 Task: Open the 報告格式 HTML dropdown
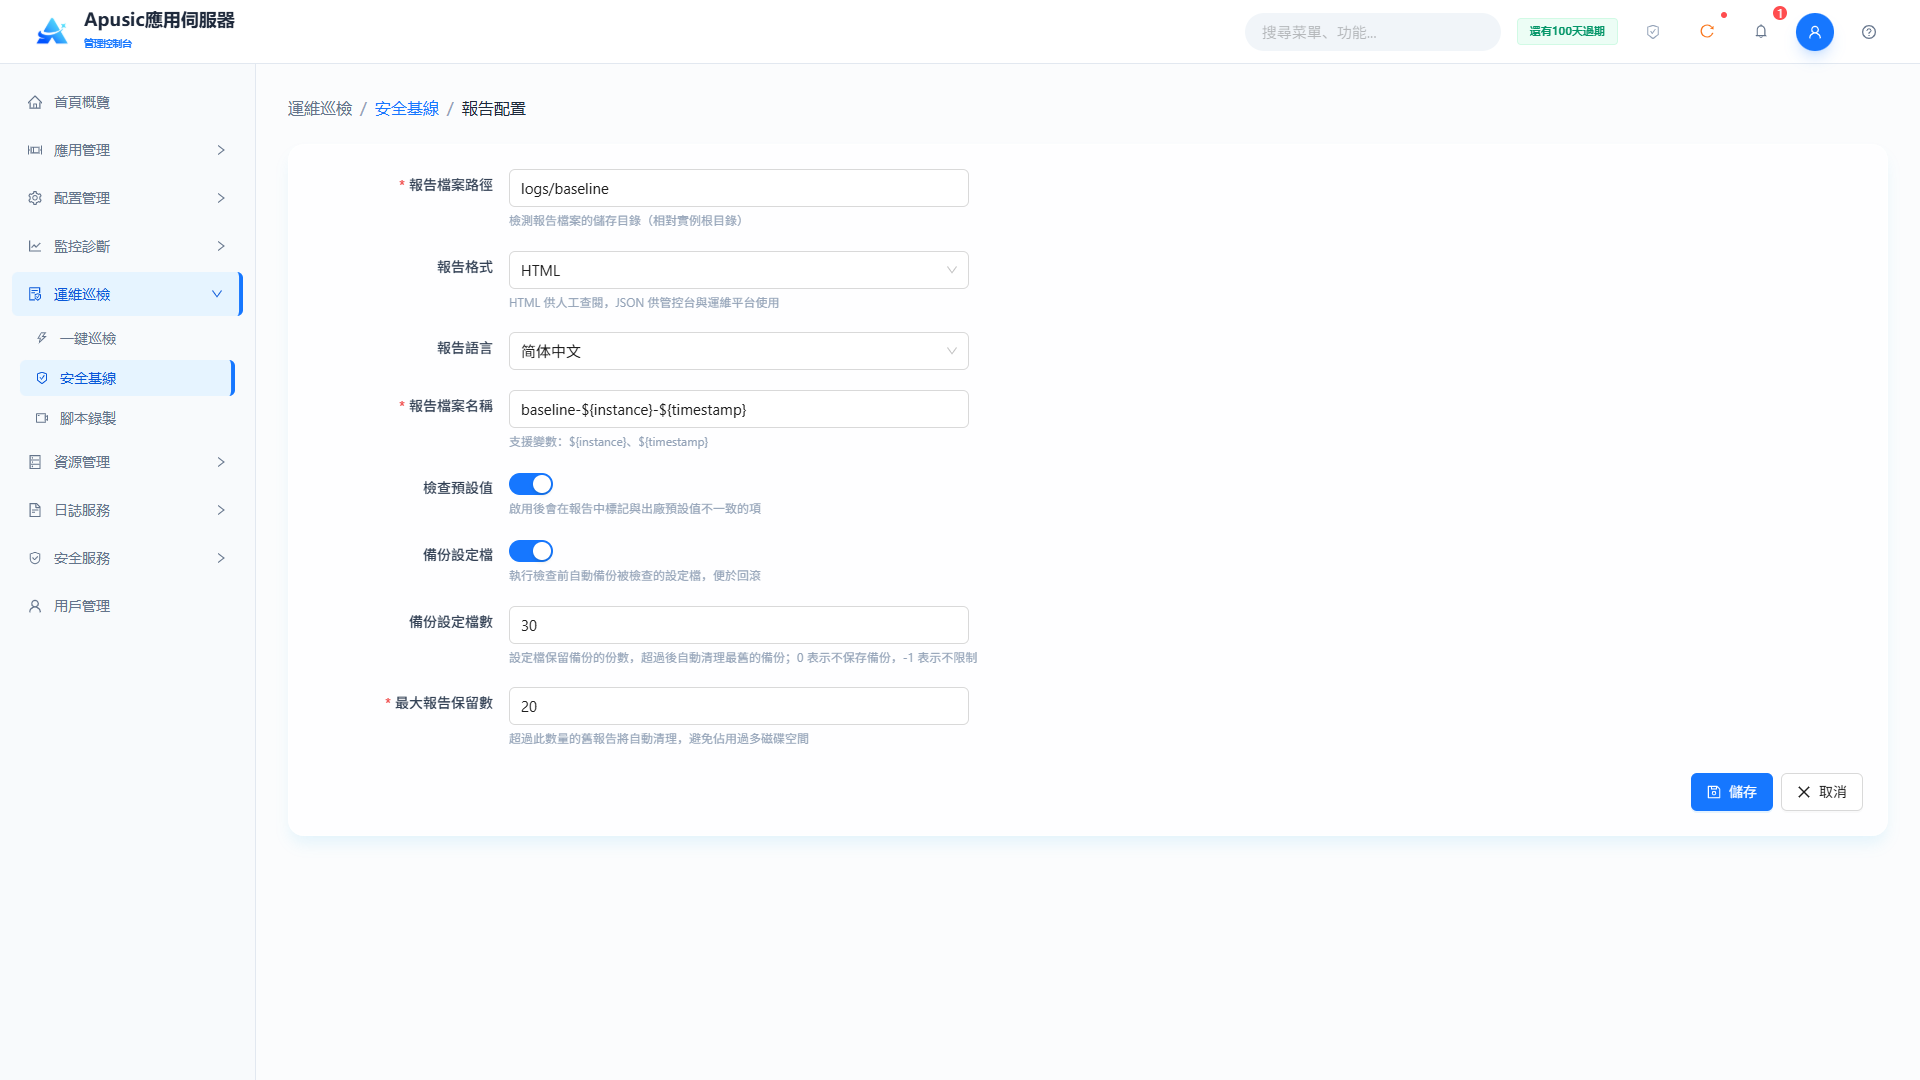click(739, 270)
